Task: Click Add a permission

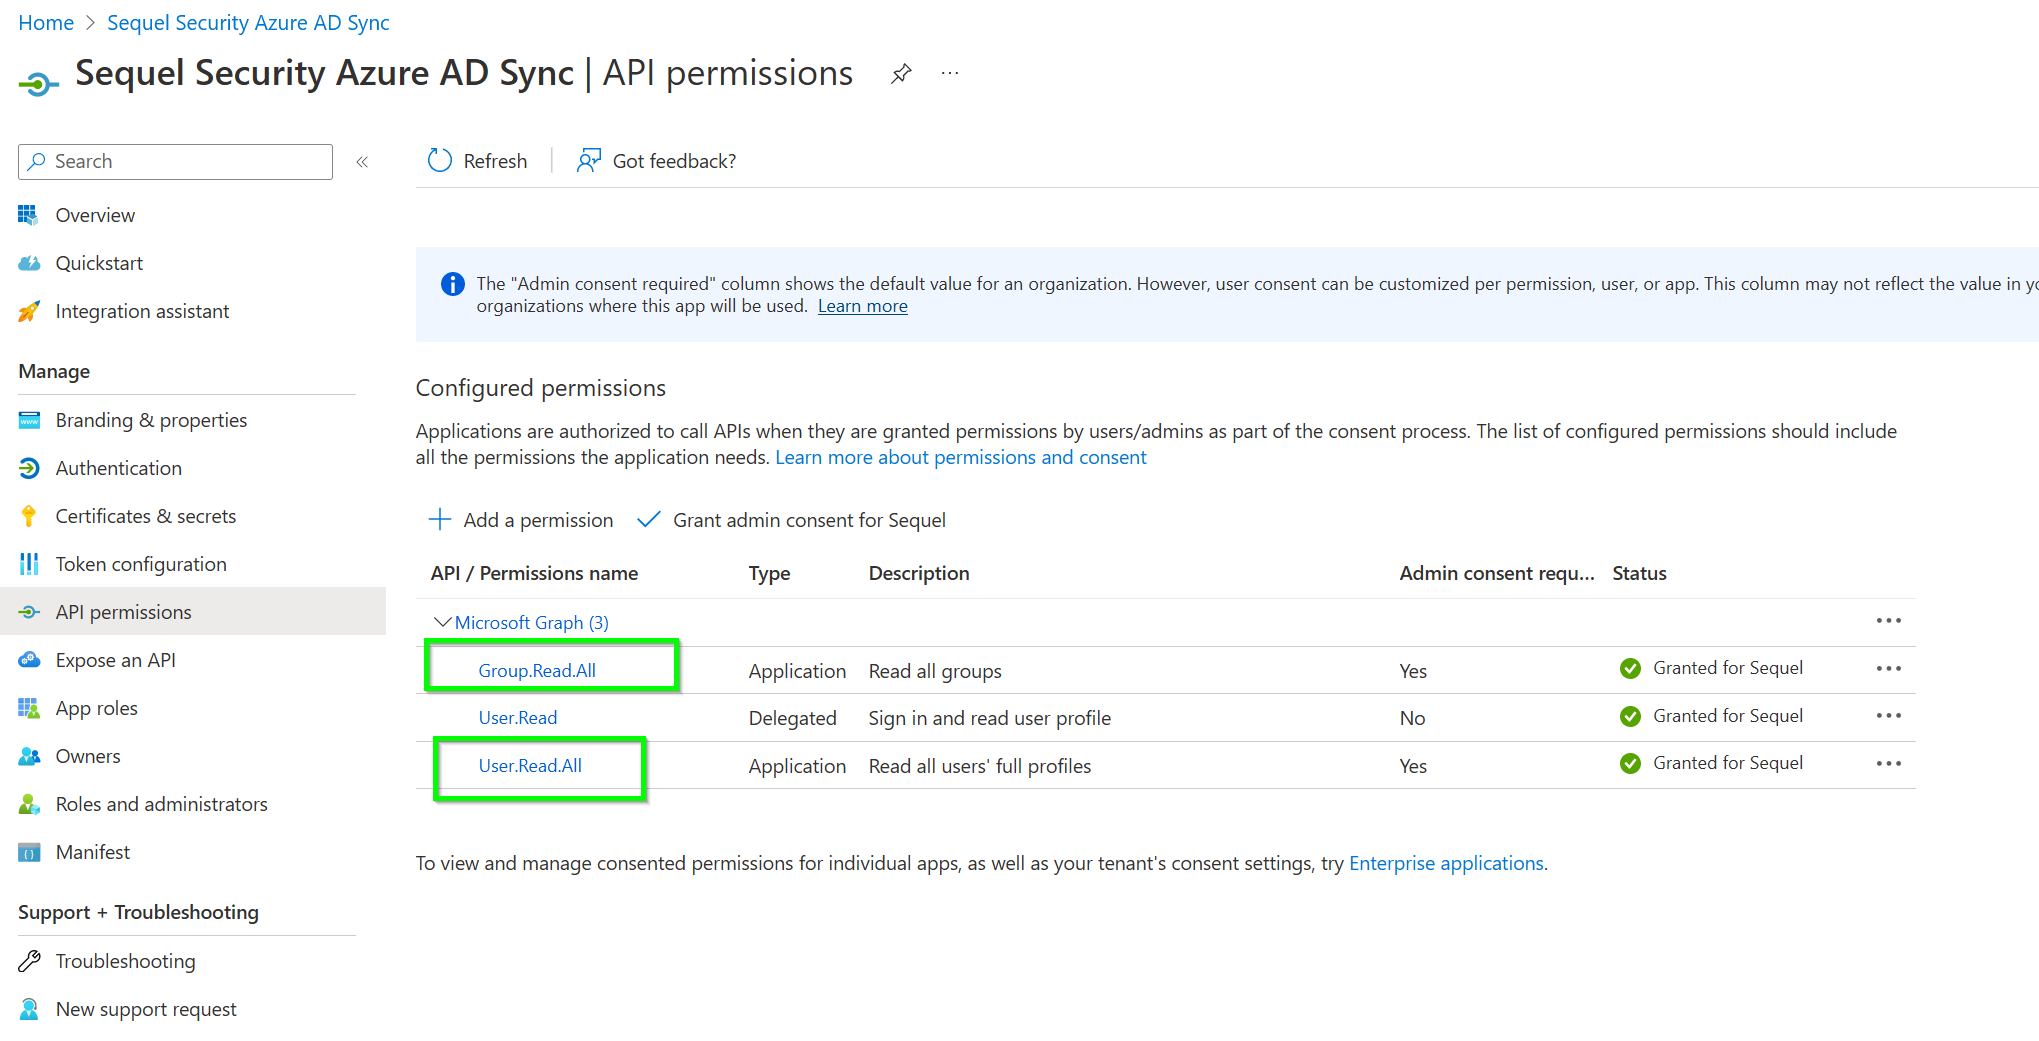Action: click(x=521, y=520)
